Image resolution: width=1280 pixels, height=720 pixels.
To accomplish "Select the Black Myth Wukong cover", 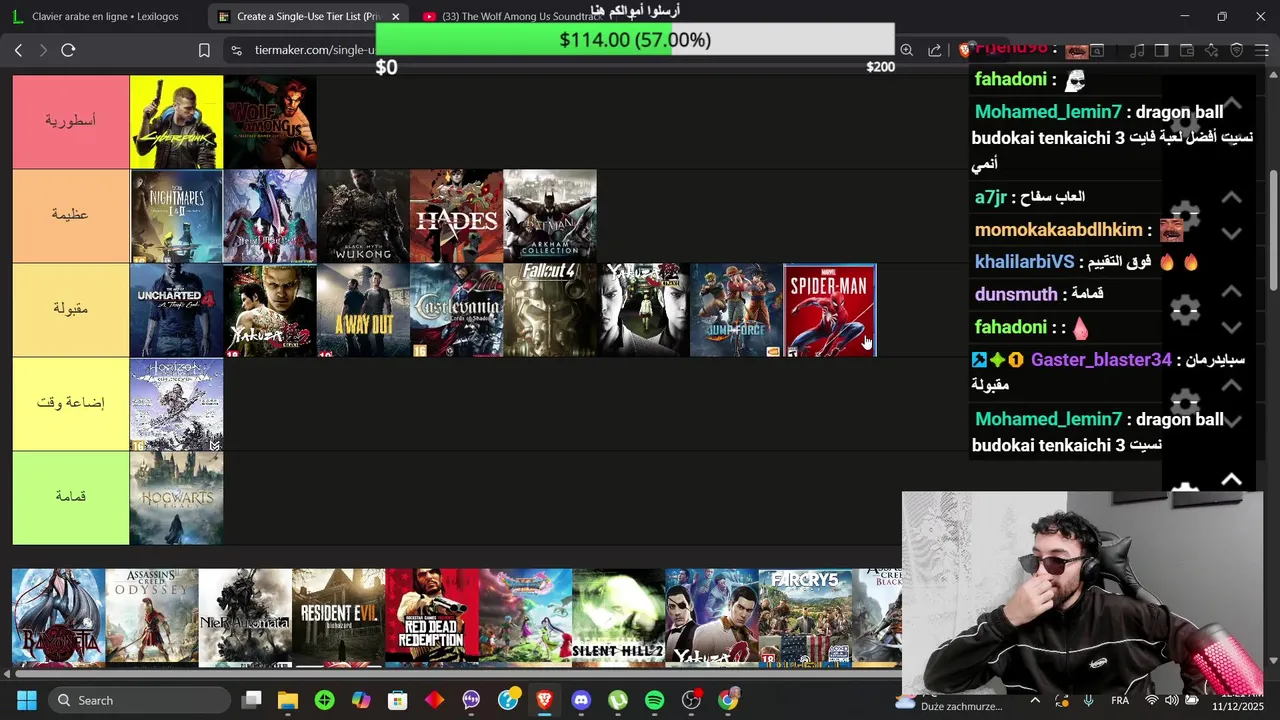I will (363, 216).
